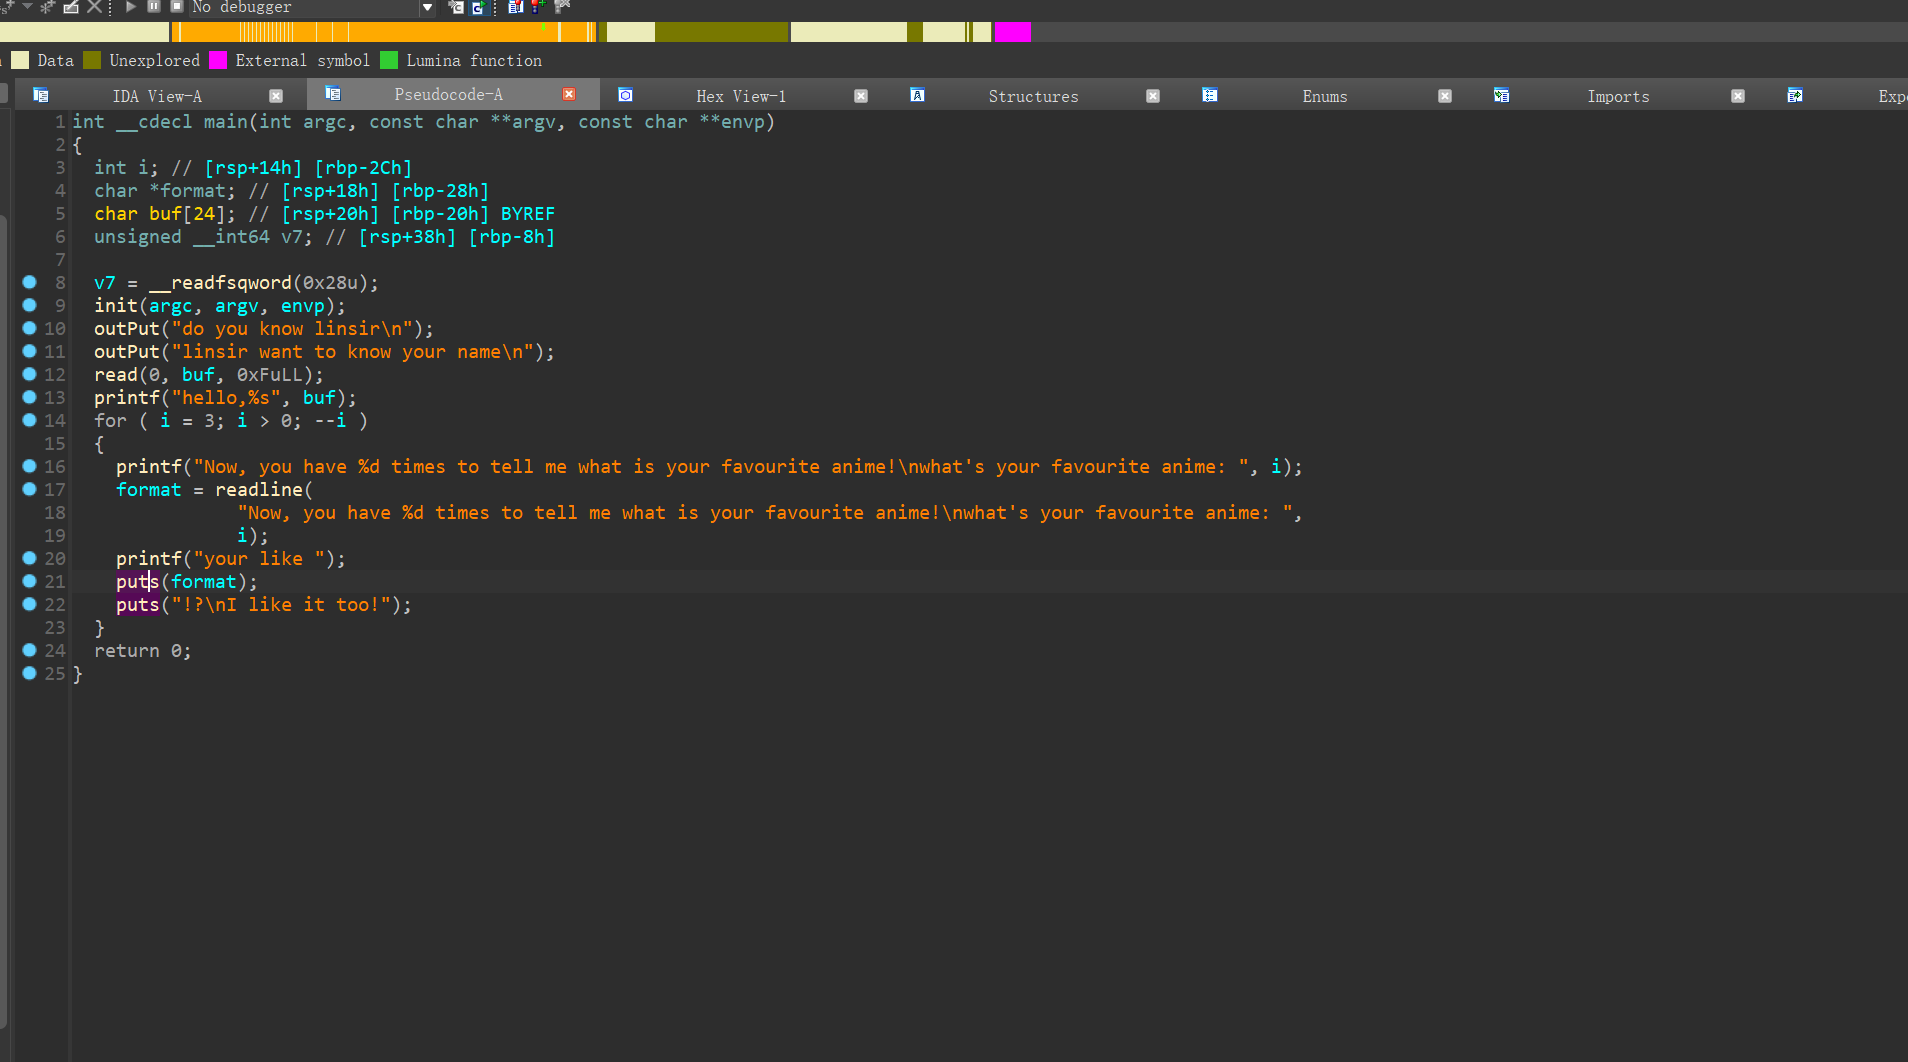Start process with the play icon
The width and height of the screenshot is (1908, 1062).
[x=130, y=6]
